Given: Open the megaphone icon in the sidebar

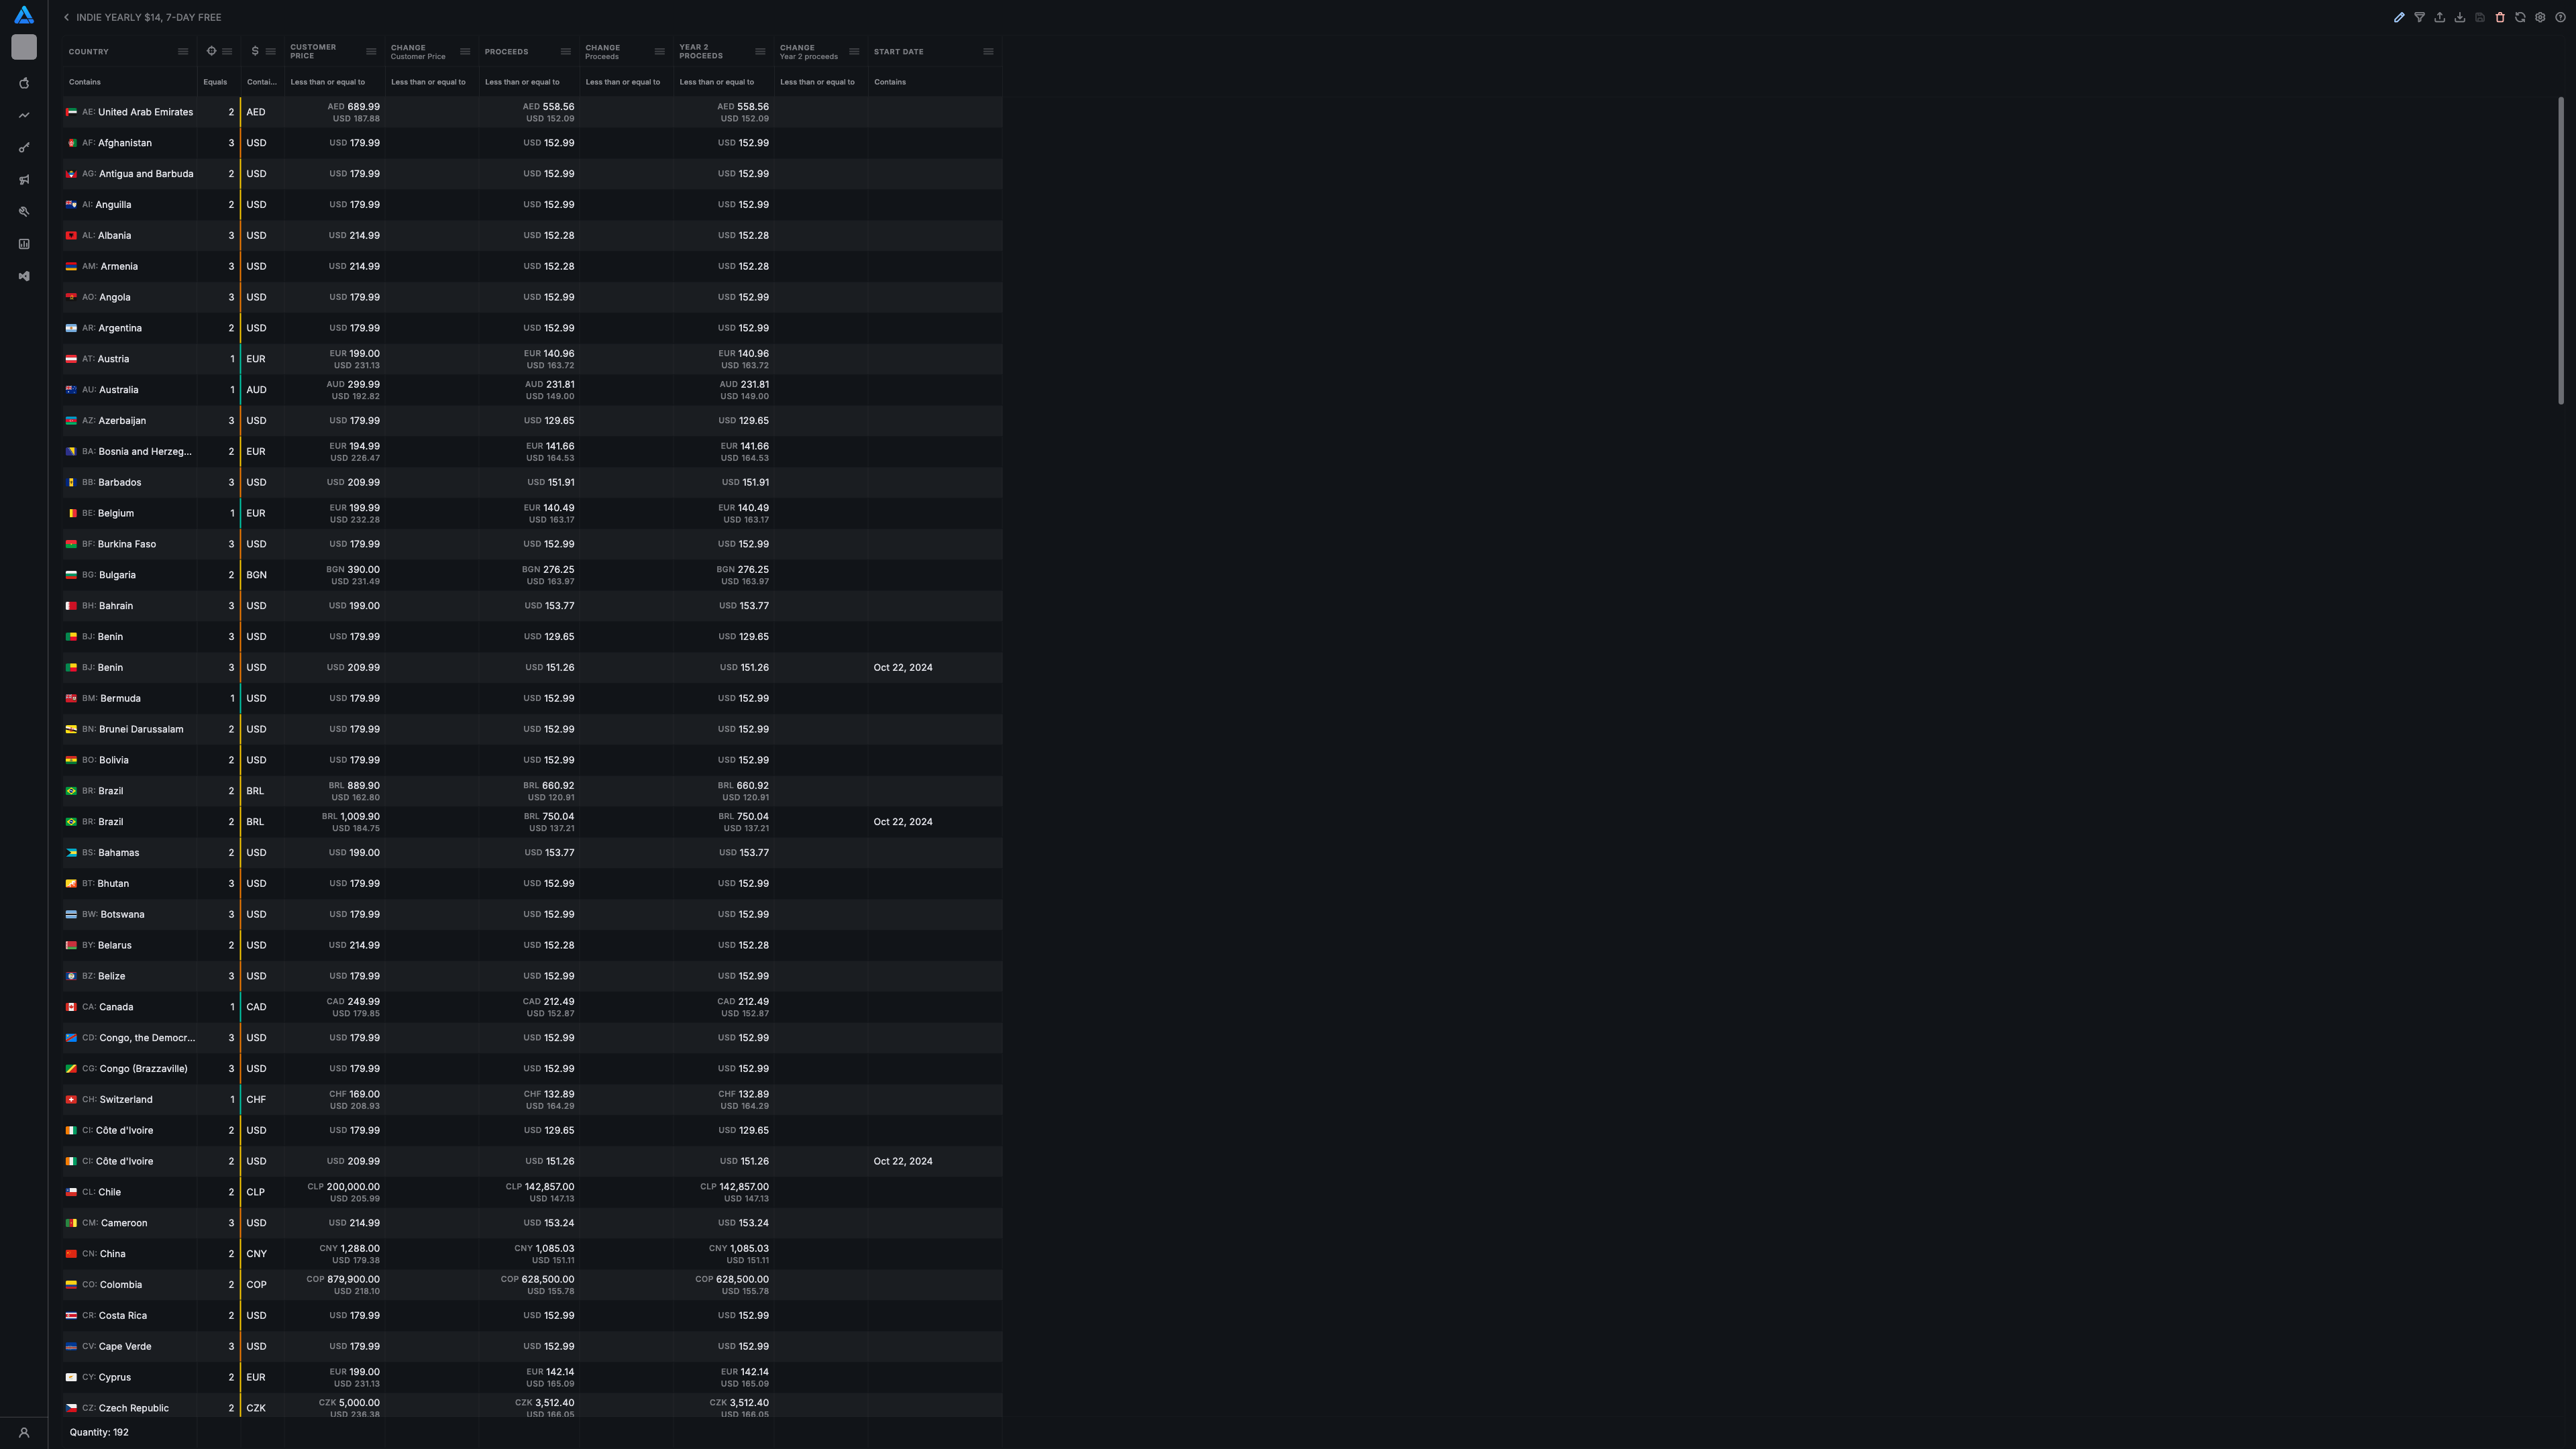Looking at the screenshot, I should click(x=24, y=180).
